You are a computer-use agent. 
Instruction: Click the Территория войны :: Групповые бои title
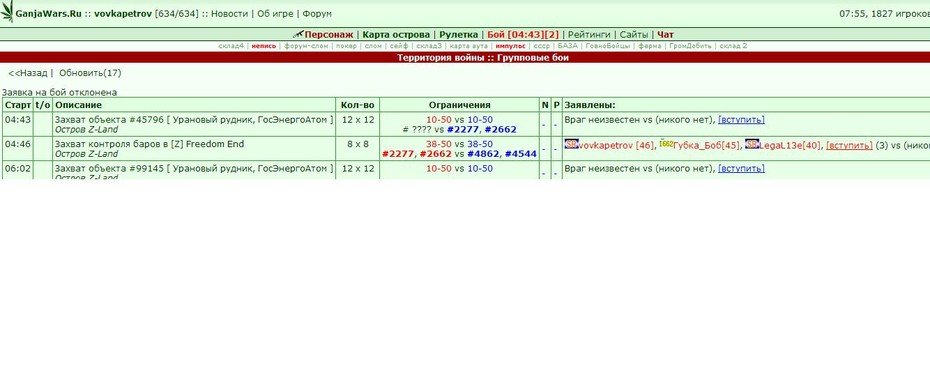[x=483, y=58]
